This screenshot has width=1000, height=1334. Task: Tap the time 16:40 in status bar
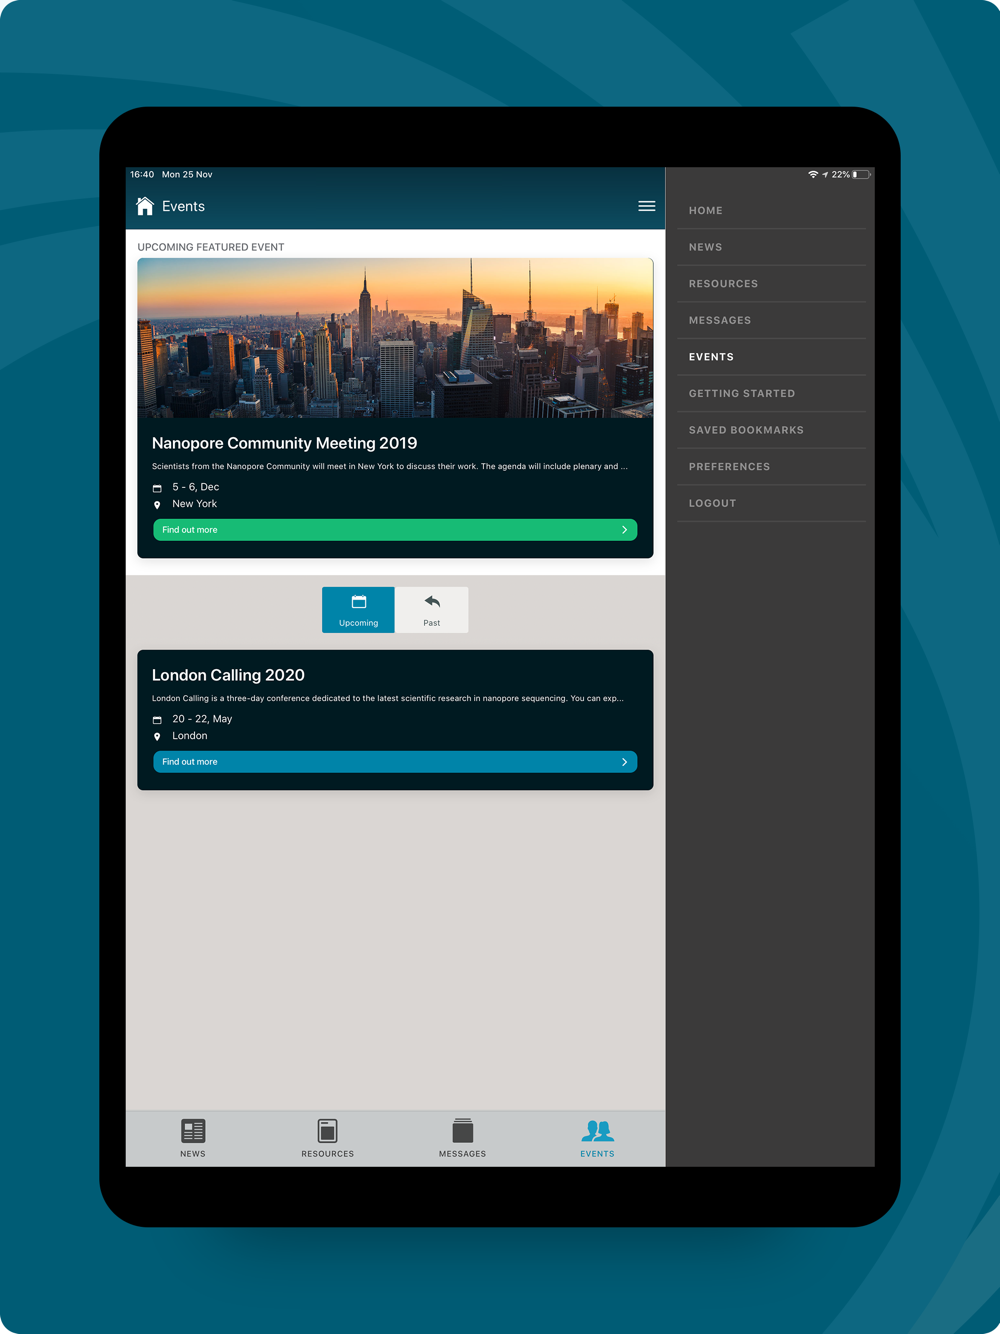(142, 174)
